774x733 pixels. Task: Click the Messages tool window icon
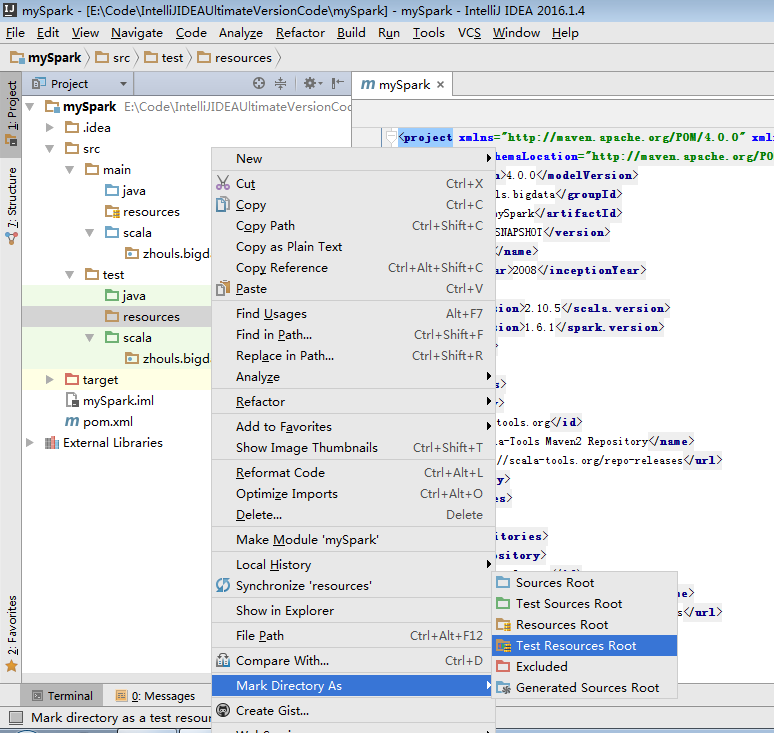(x=121, y=696)
